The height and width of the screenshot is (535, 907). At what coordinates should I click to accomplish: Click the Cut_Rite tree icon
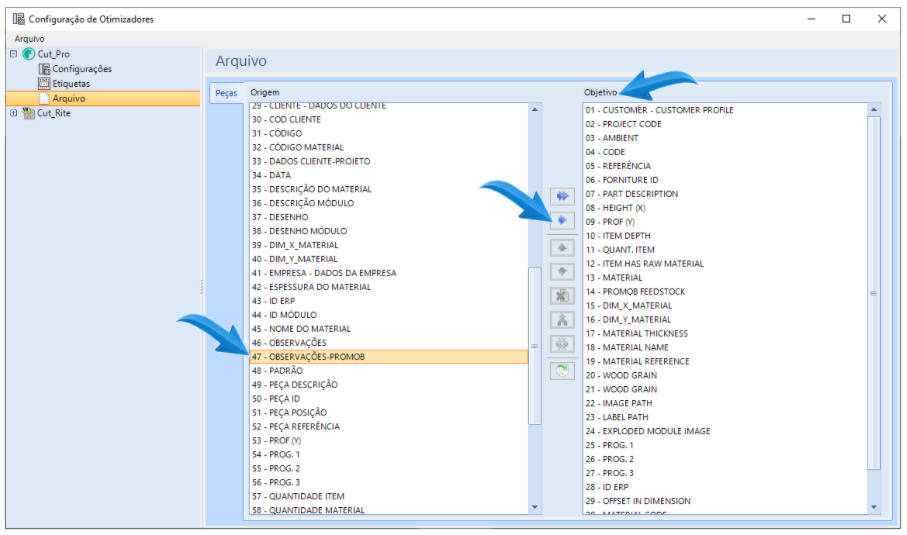click(x=28, y=113)
